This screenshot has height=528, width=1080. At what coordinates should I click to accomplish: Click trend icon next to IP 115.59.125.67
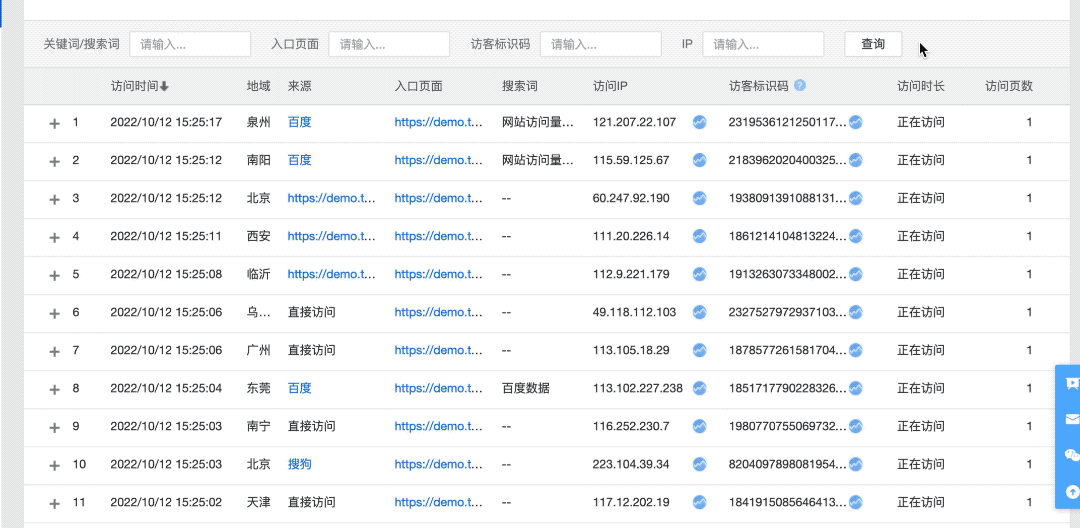[699, 160]
